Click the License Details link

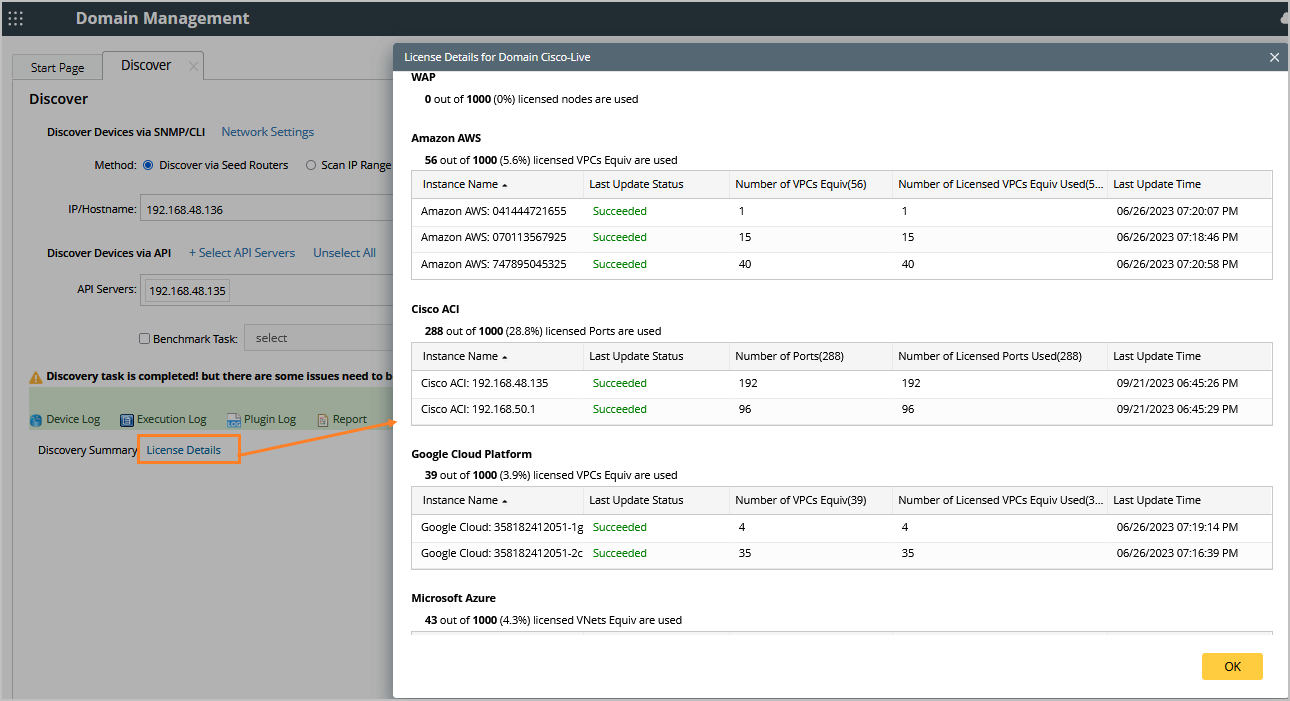tap(184, 450)
